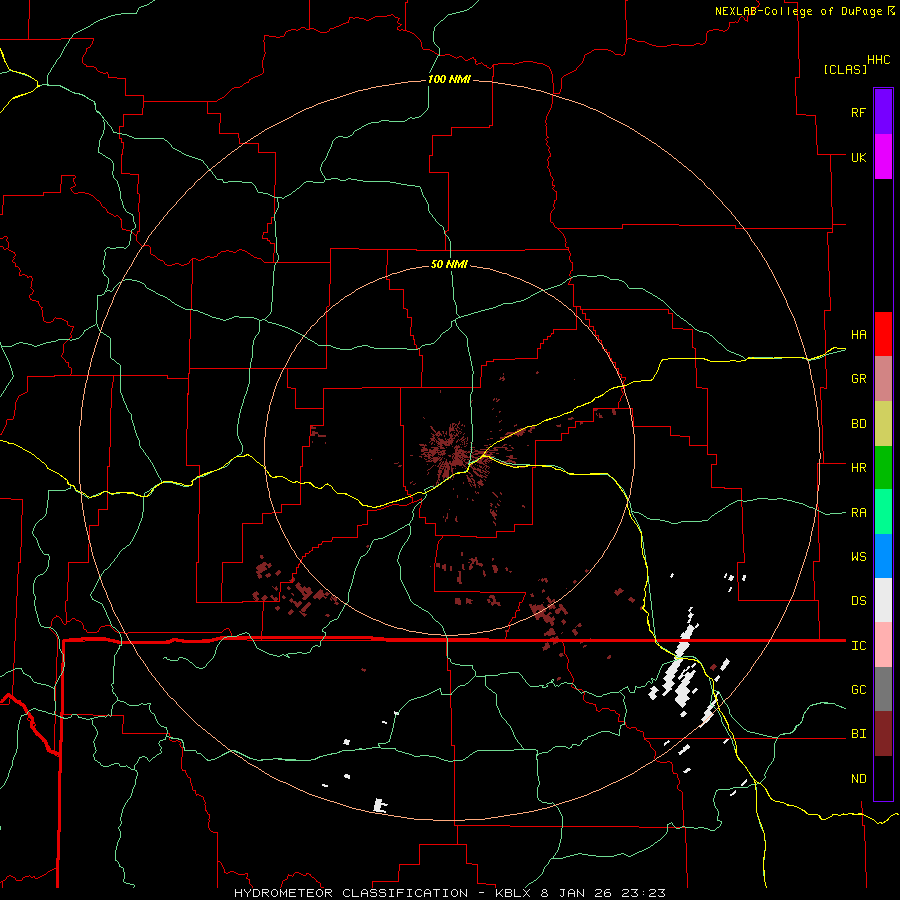Click the BI legend label

coord(859,734)
